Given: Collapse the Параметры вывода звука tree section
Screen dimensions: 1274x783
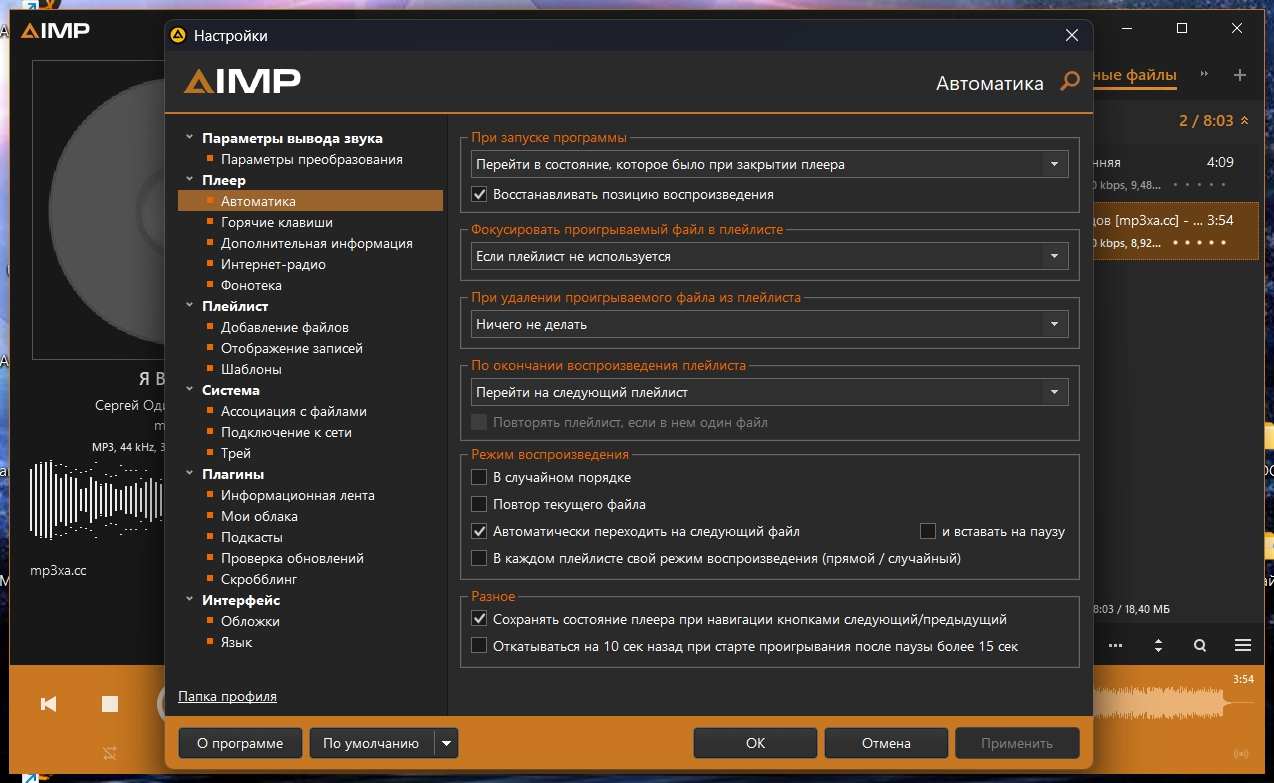Looking at the screenshot, I should (189, 138).
